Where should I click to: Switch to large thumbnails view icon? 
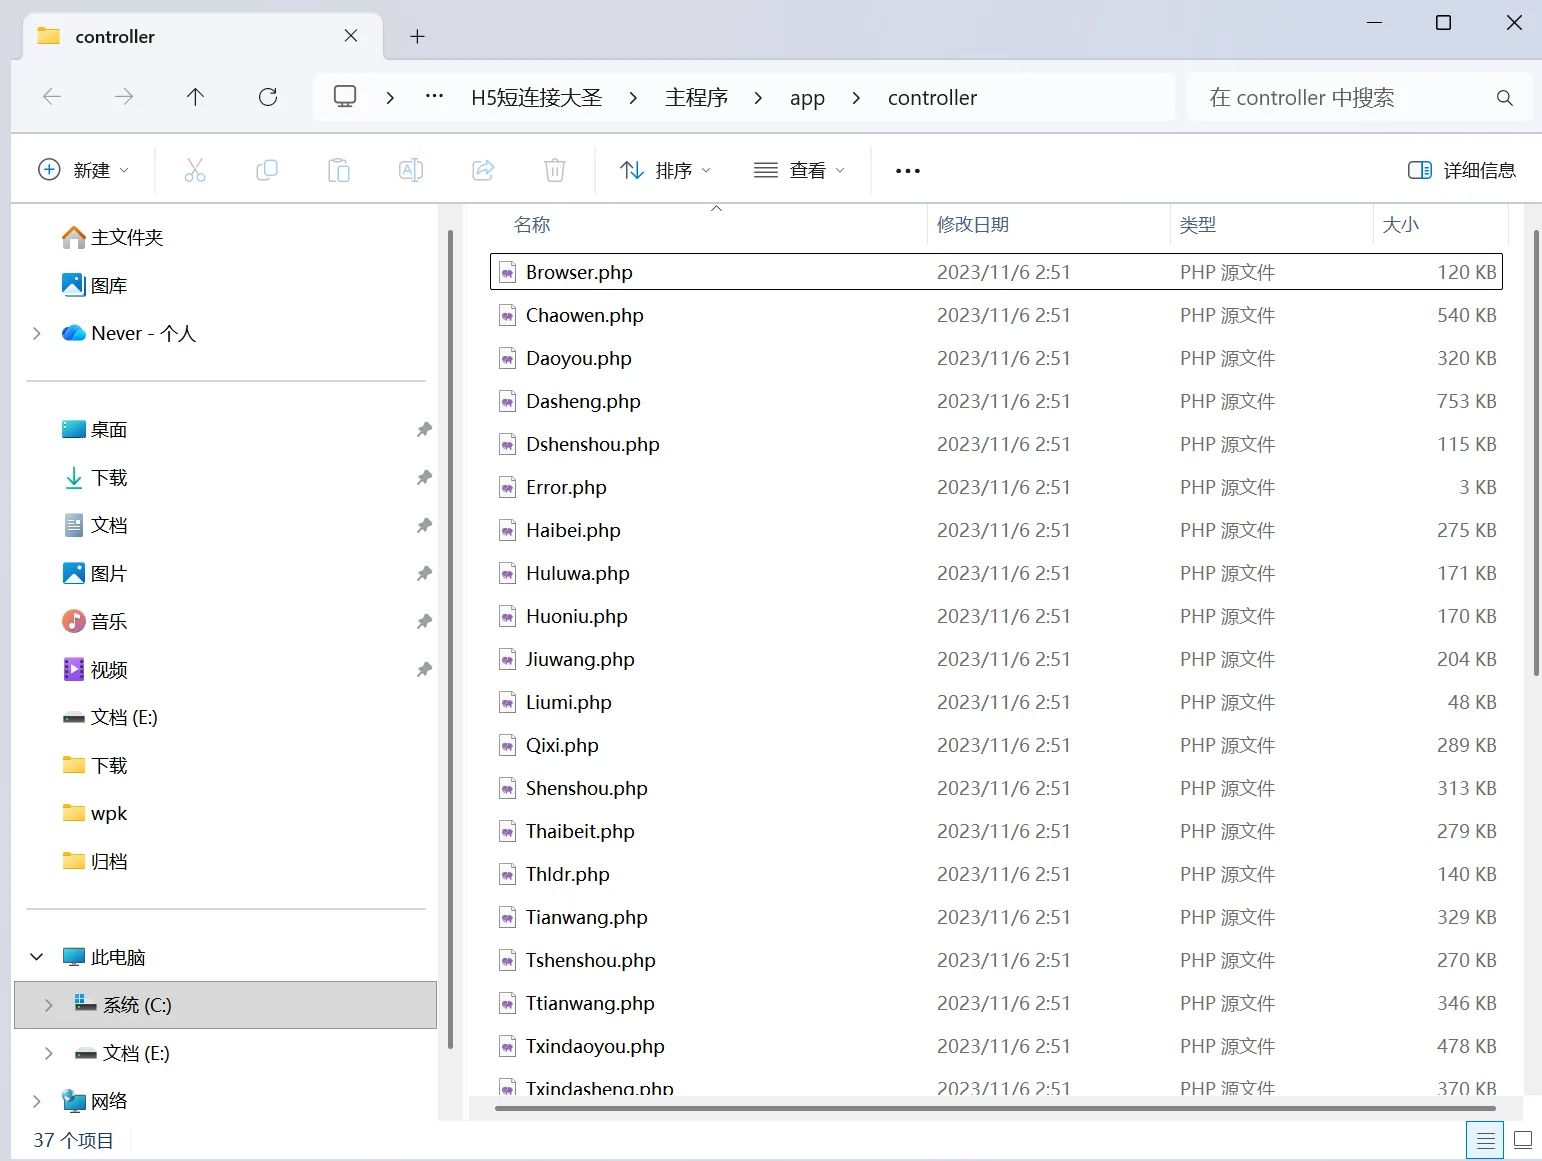pos(1524,1140)
